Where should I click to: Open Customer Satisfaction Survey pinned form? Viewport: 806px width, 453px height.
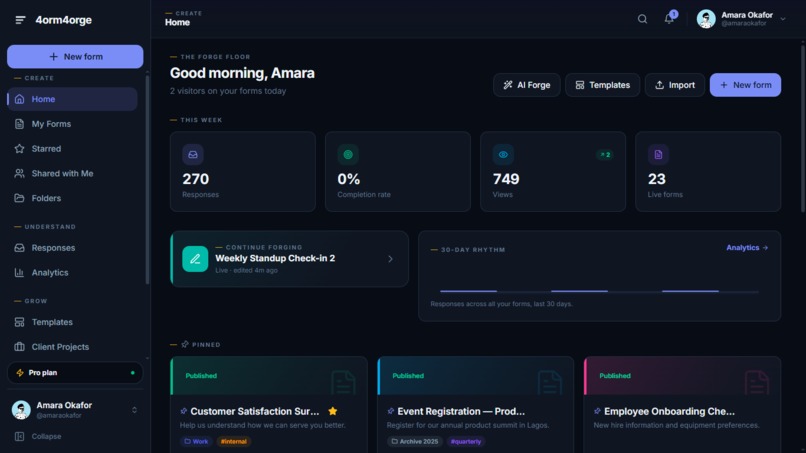(x=269, y=405)
